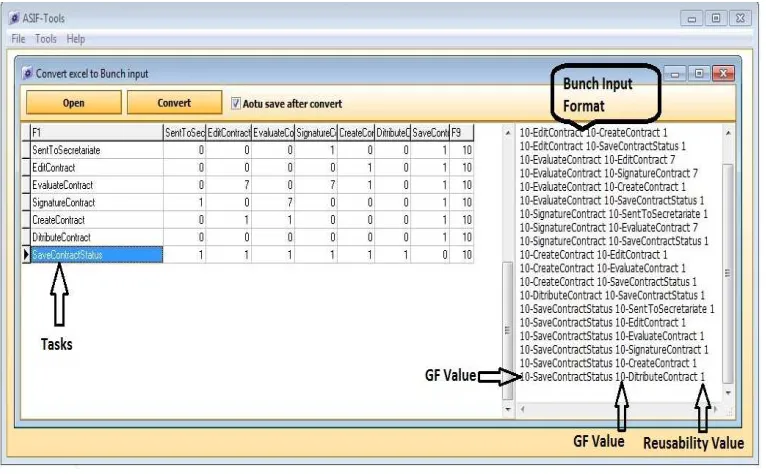Screen dimensions: 766x474
Task: Click the F1 column header
Action: point(97,132)
